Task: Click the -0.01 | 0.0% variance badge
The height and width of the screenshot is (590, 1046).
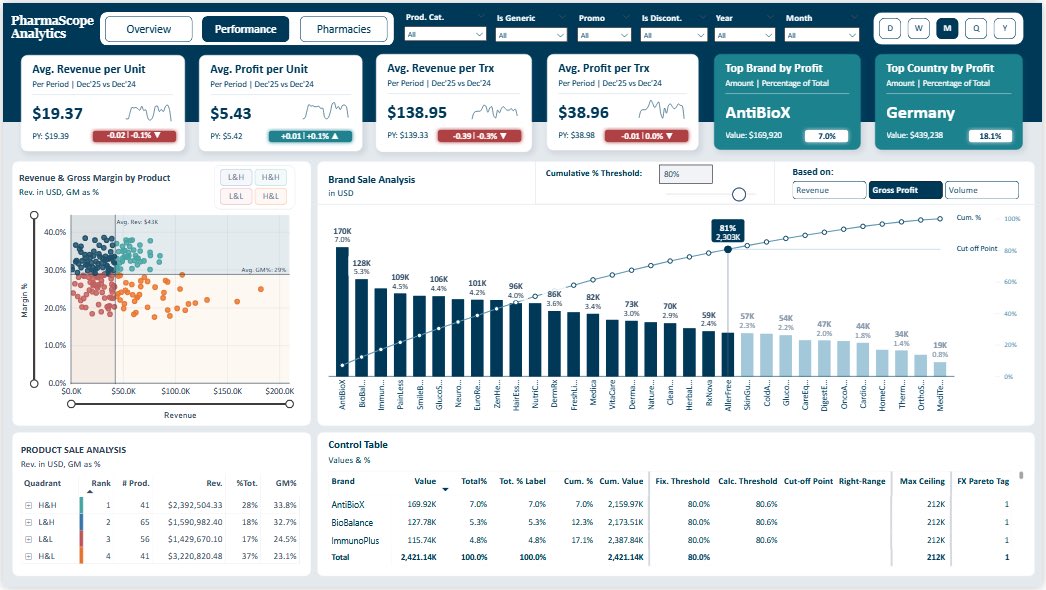Action: pos(647,136)
